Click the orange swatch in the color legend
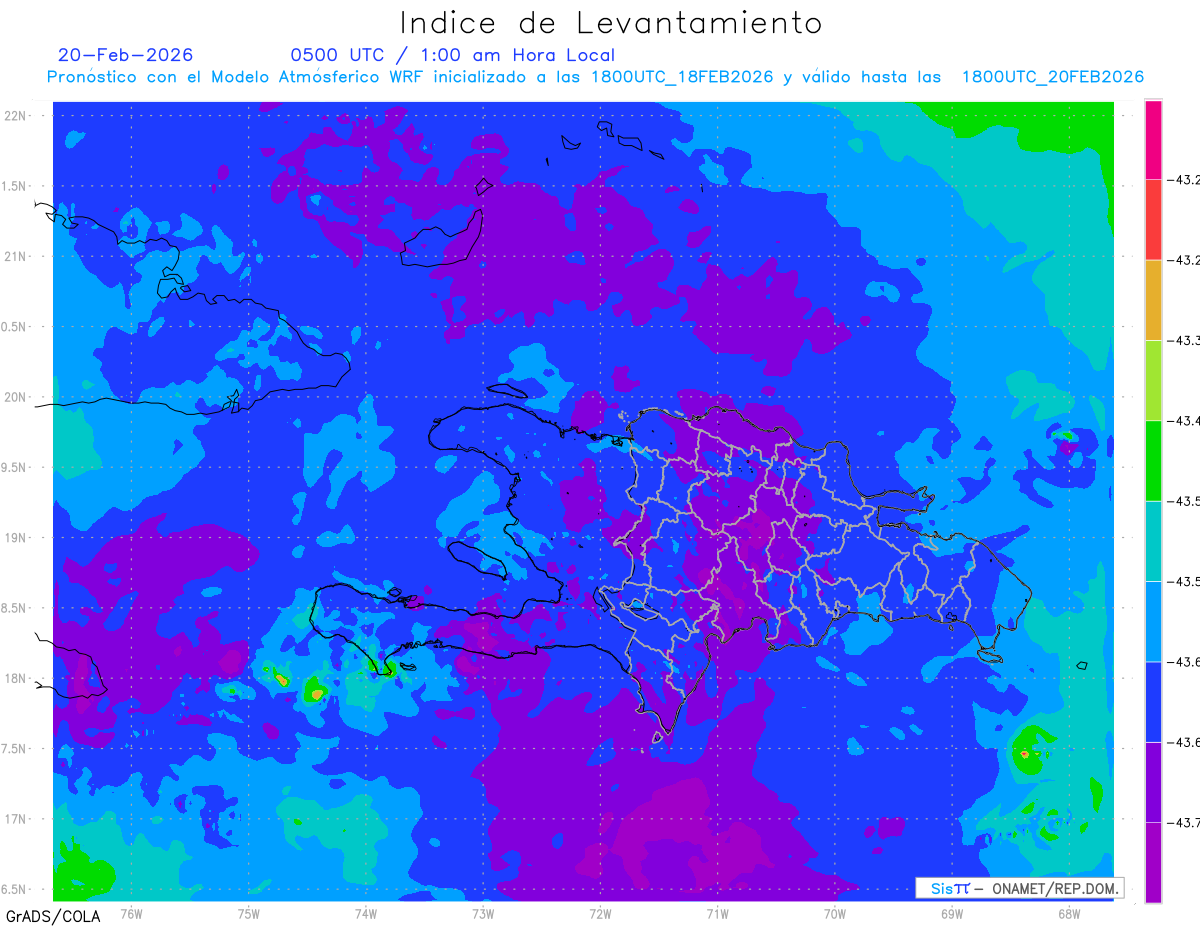The image size is (1200, 927). pyautogui.click(x=1153, y=300)
